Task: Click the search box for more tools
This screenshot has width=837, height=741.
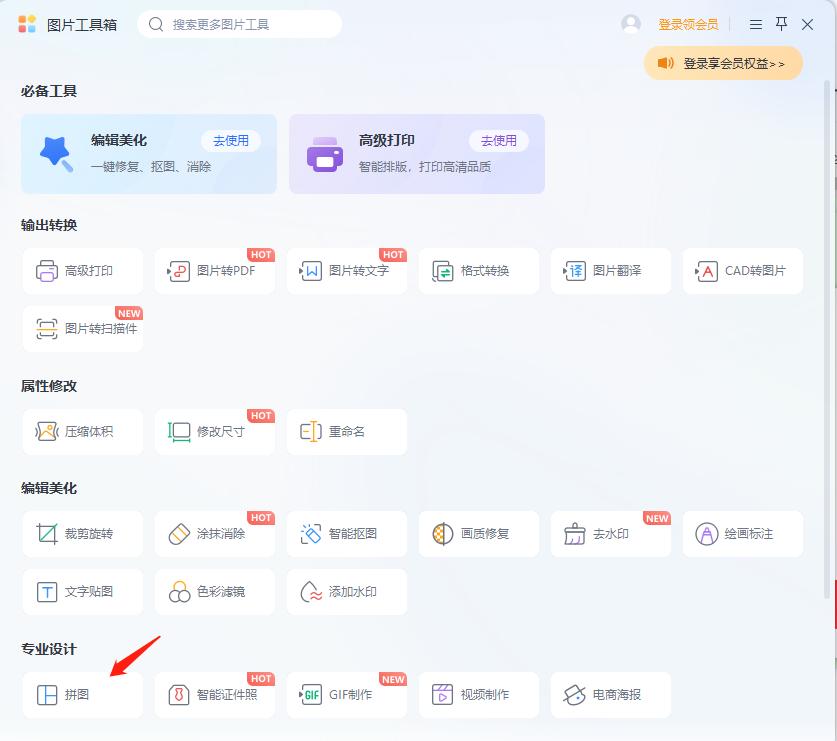Action: click(x=240, y=24)
